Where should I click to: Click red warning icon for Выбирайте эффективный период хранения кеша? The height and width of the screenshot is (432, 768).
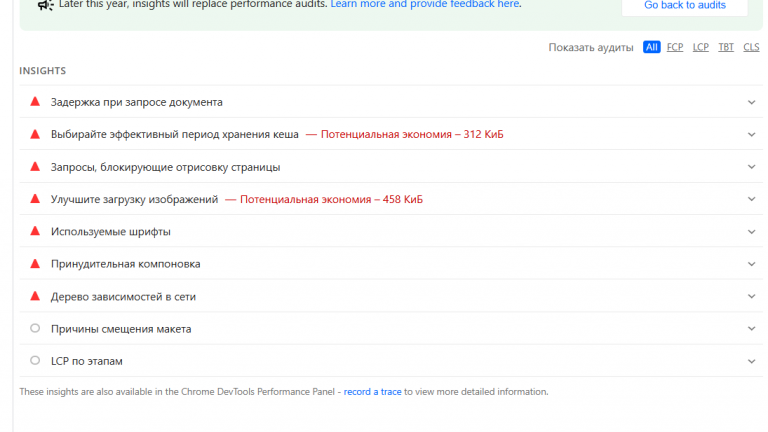[x=35, y=134]
